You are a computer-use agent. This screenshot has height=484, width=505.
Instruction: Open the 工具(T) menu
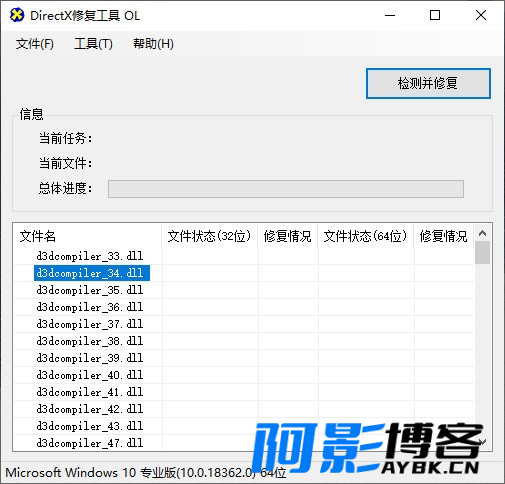tap(93, 44)
